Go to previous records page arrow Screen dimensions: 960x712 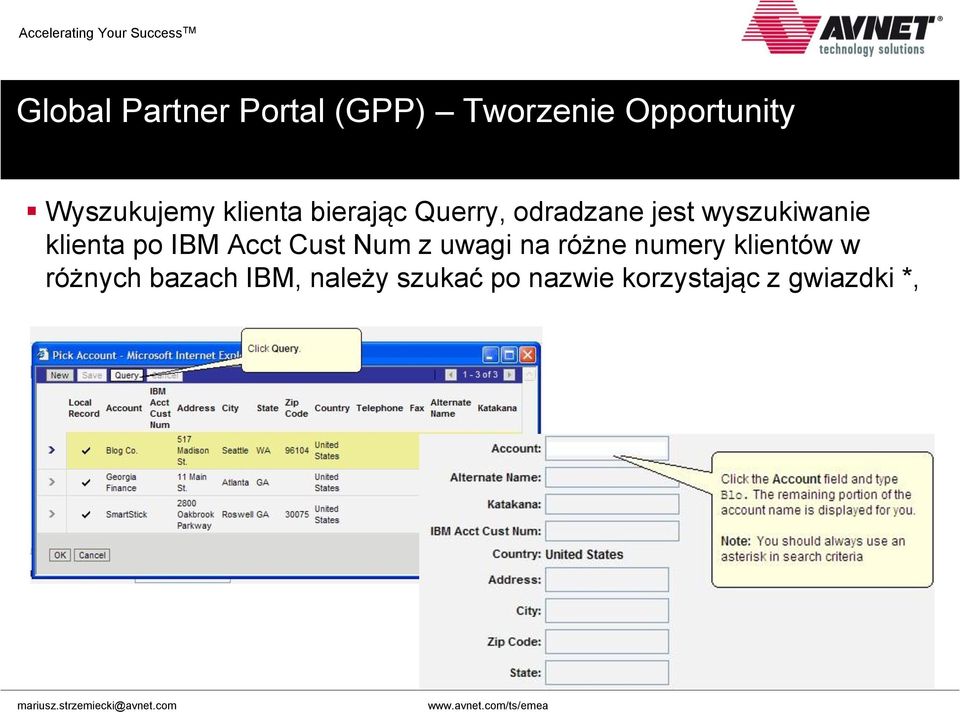pyautogui.click(x=451, y=375)
